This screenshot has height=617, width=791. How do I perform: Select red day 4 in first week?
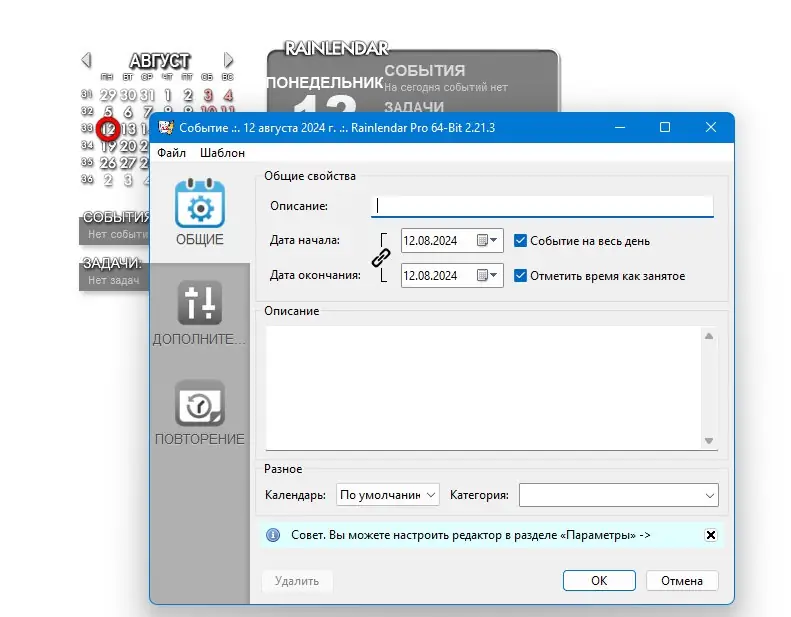[x=228, y=95]
